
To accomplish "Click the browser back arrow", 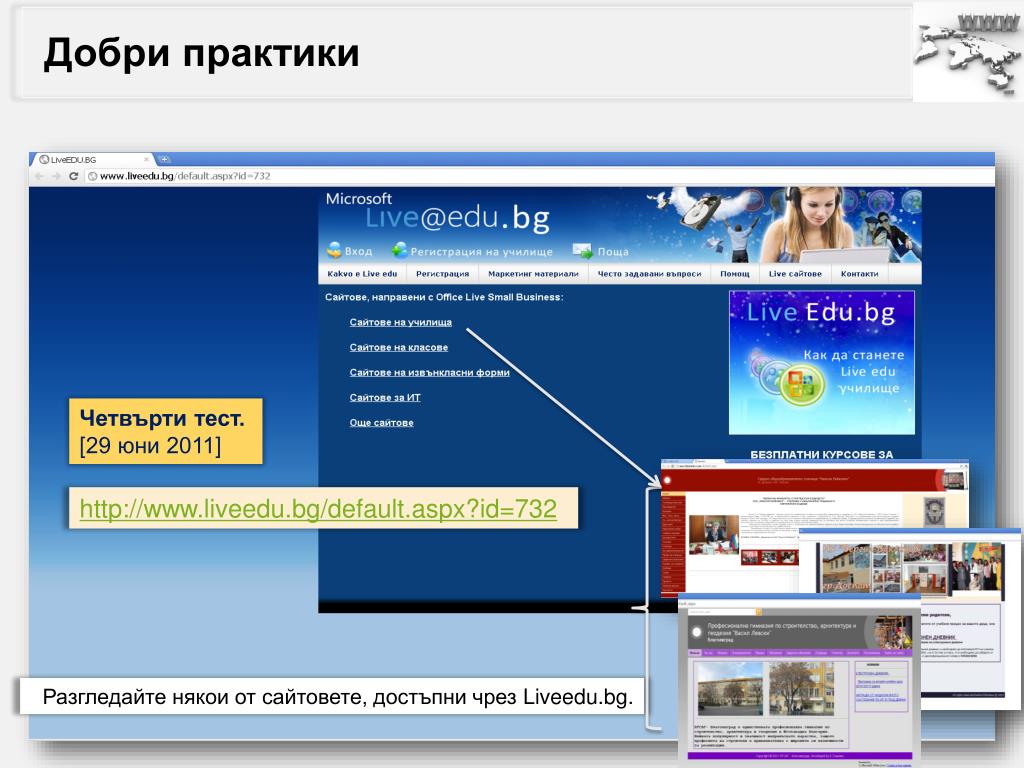I will [x=39, y=176].
